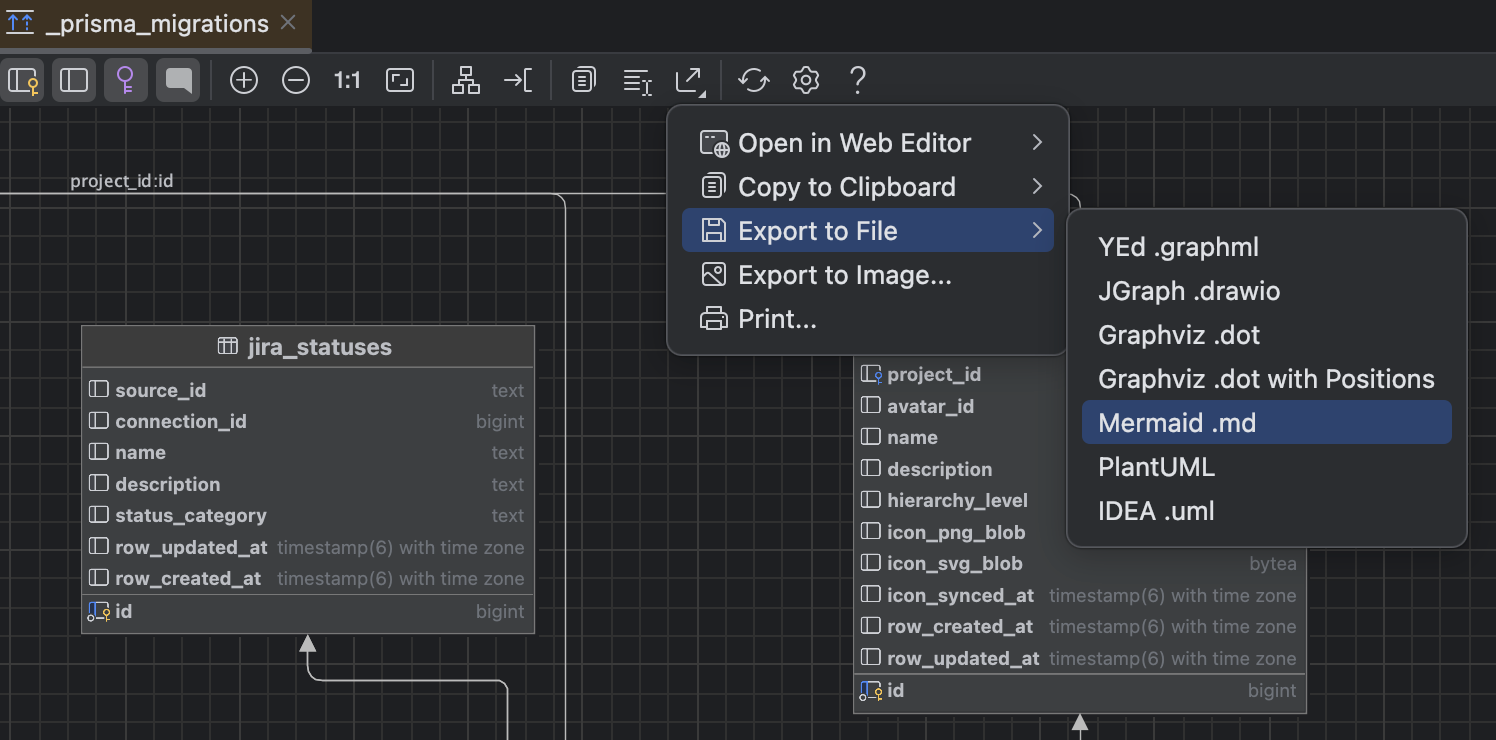Toggle columns visibility in toolbar
Viewport: 1496px width, 740px height.
coord(74,80)
